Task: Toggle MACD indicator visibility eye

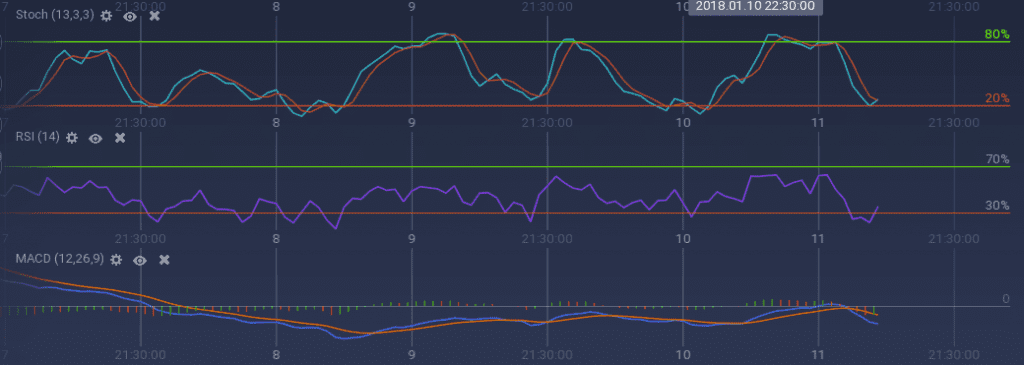Action: coord(140,260)
